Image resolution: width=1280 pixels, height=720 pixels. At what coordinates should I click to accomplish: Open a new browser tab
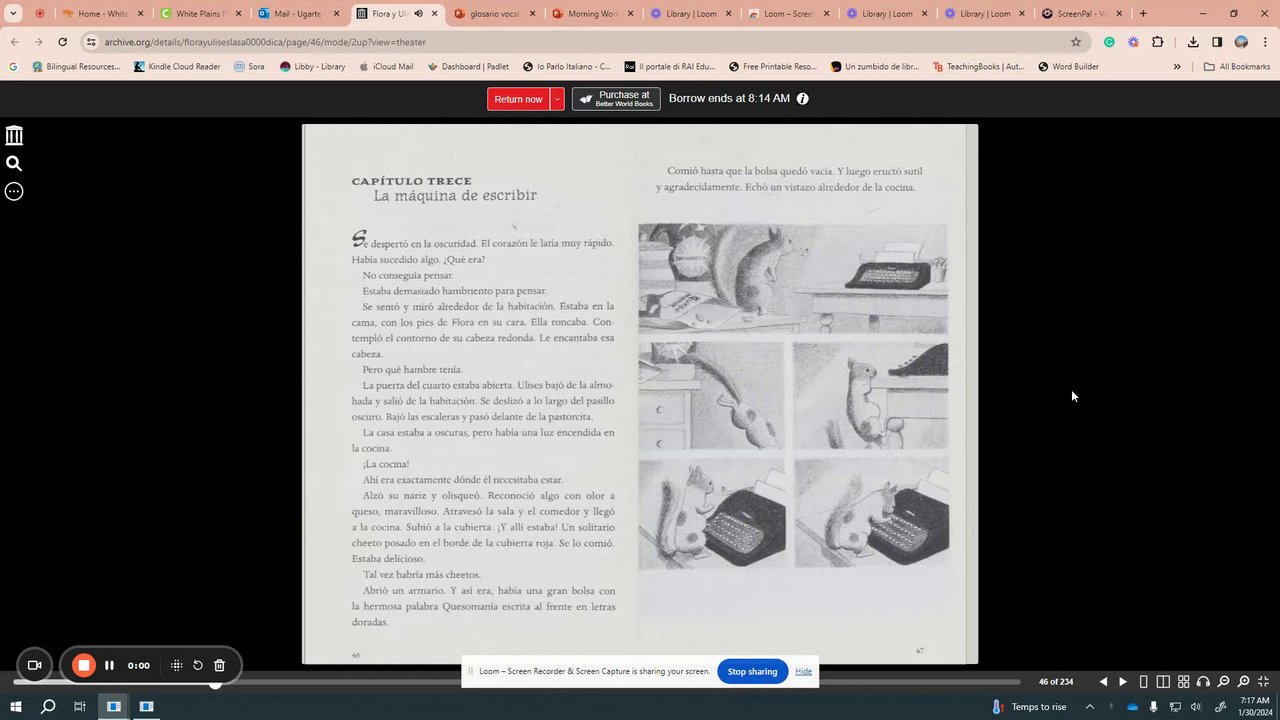coord(1143,14)
